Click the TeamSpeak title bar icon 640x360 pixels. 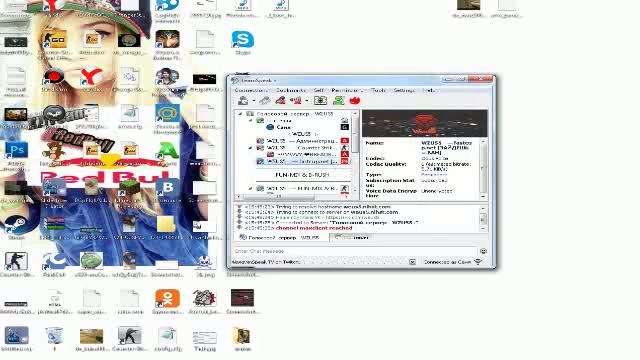click(x=235, y=80)
